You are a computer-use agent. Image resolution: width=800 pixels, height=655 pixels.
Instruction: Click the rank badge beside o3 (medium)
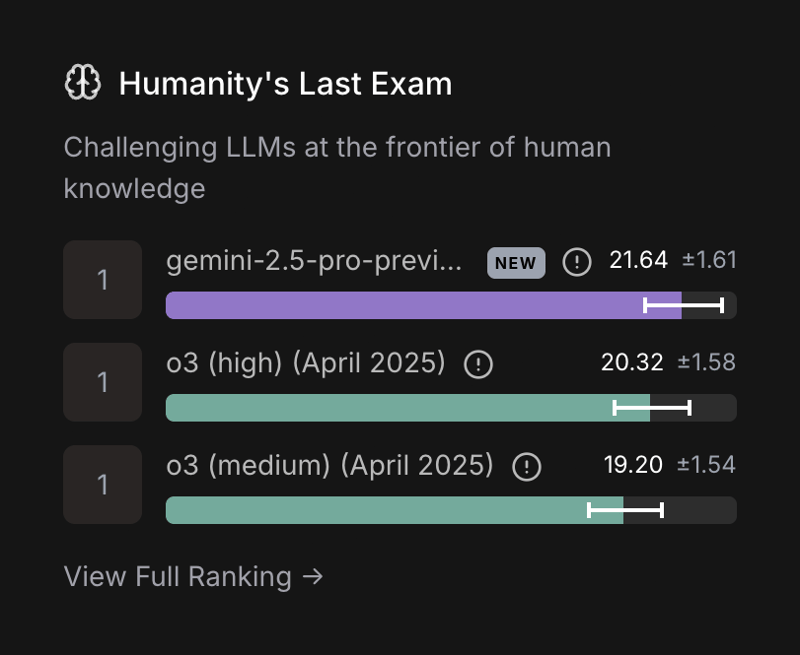tap(102, 484)
